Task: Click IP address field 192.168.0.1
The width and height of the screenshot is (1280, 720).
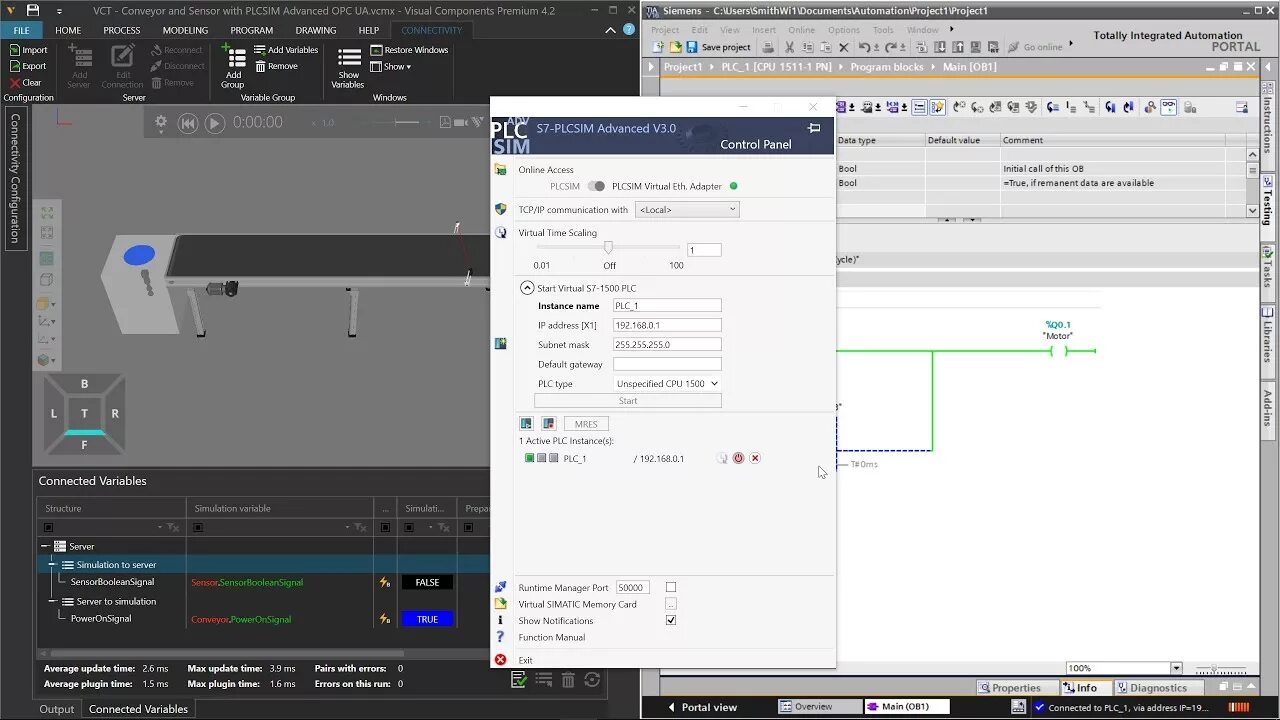Action: click(x=667, y=325)
